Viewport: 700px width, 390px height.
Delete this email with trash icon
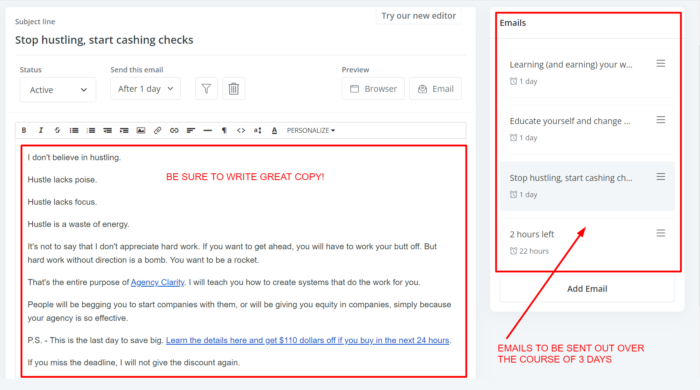click(233, 88)
